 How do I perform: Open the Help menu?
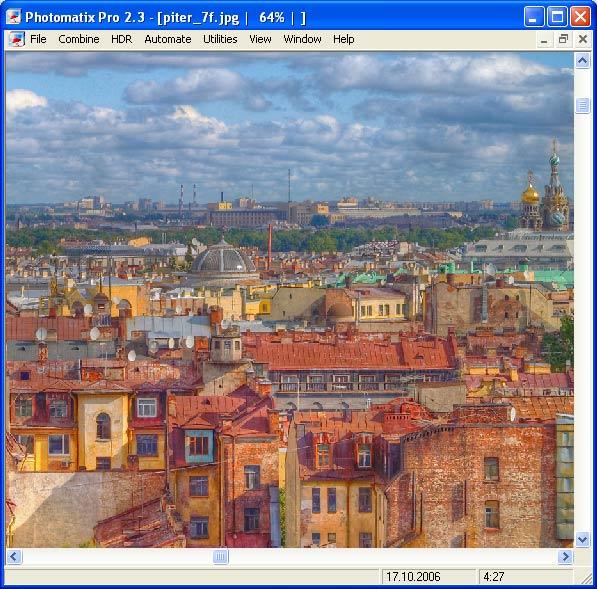343,39
